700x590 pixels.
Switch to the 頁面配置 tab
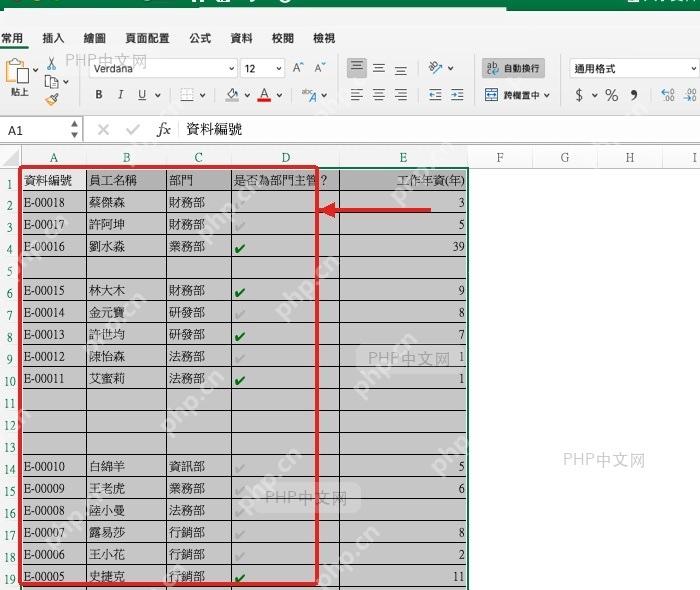[x=147, y=38]
